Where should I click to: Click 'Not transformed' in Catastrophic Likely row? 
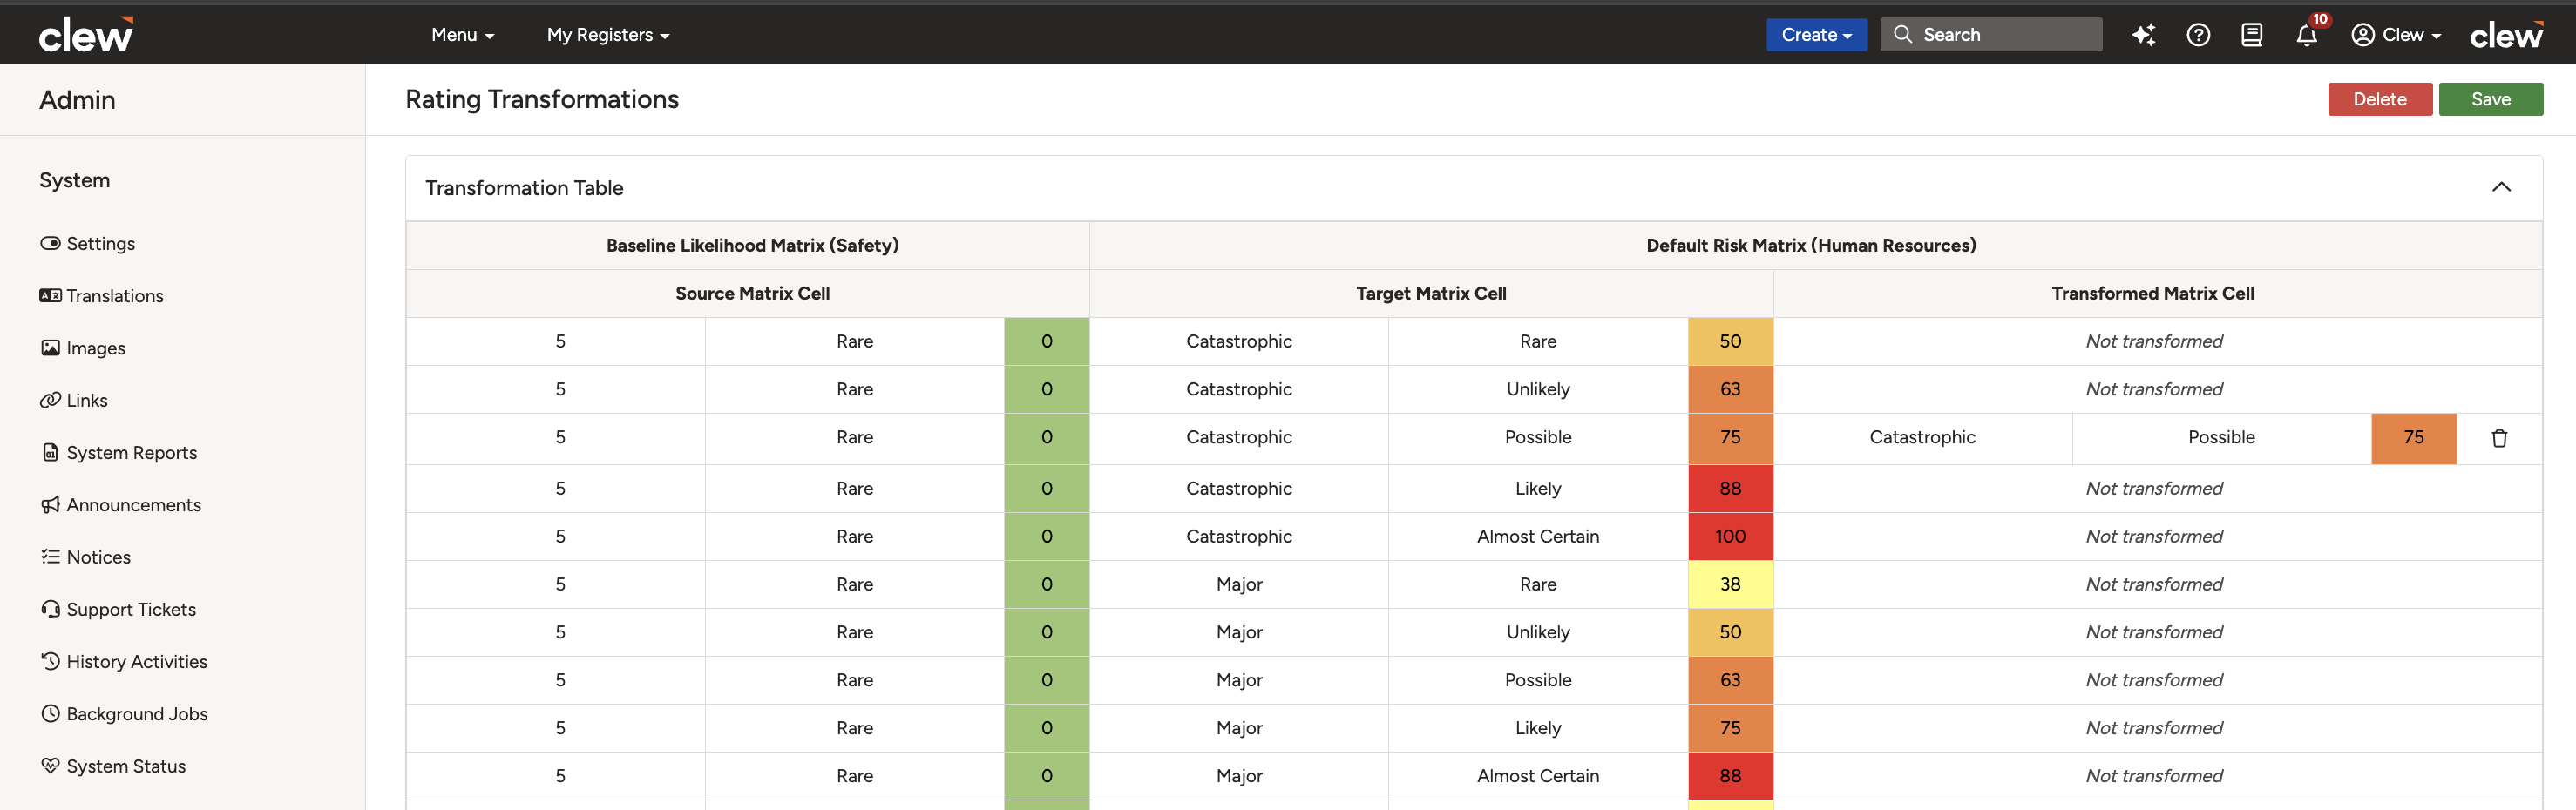(x=2154, y=488)
